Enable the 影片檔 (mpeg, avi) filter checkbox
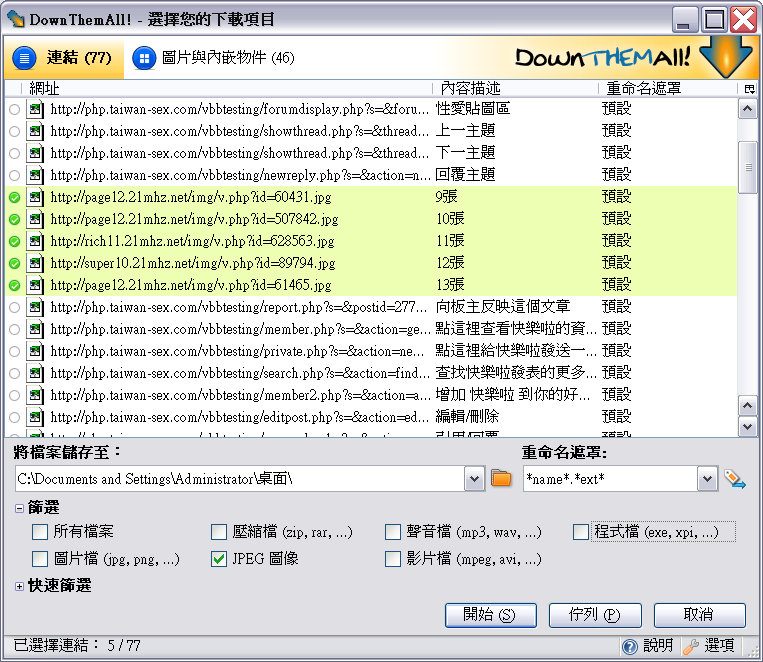 (x=393, y=559)
